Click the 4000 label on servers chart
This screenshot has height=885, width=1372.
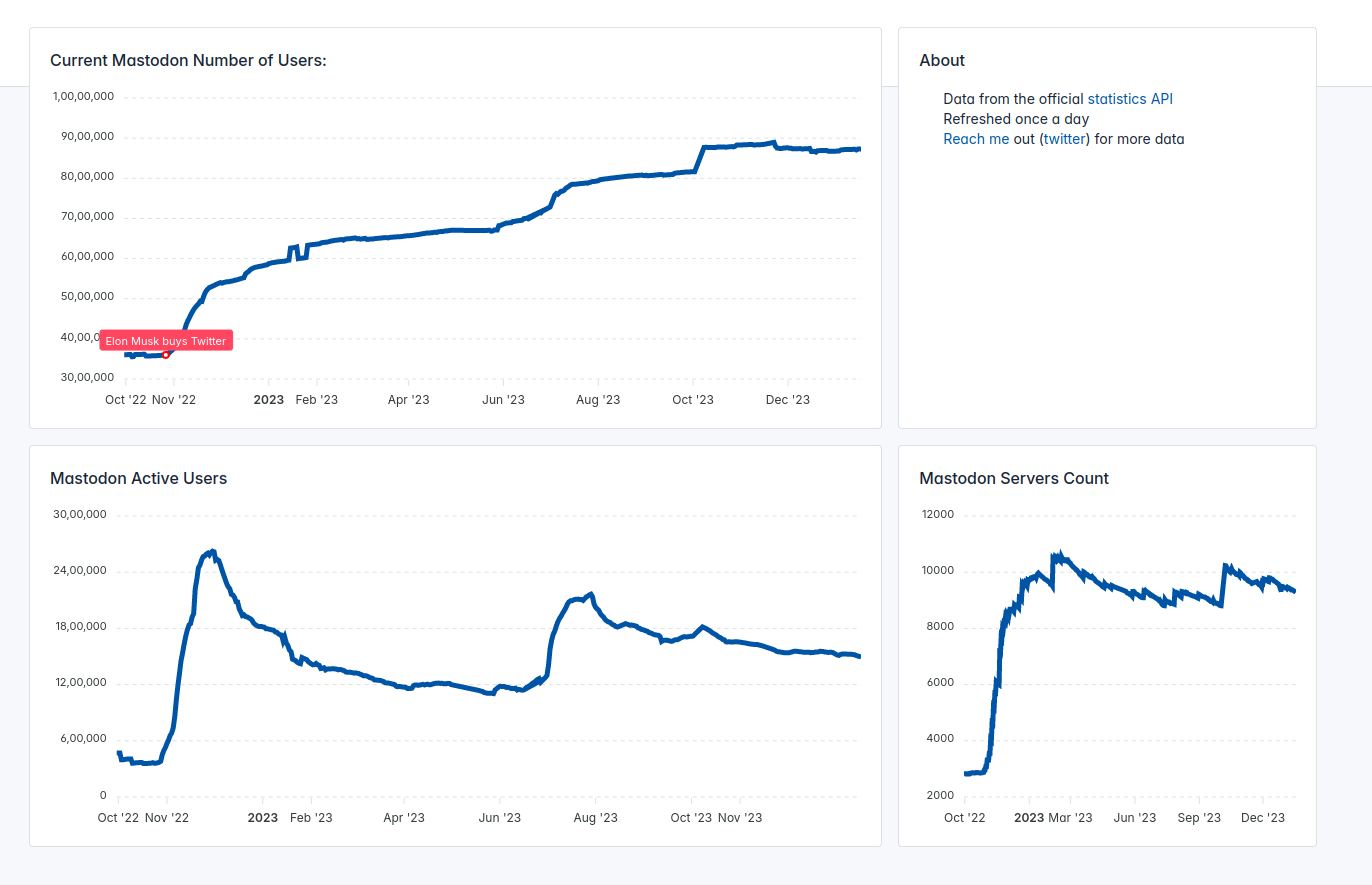click(940, 738)
